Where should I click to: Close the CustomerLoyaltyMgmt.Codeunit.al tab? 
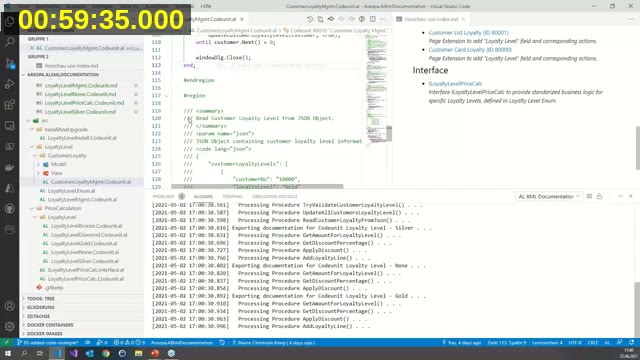242,19
